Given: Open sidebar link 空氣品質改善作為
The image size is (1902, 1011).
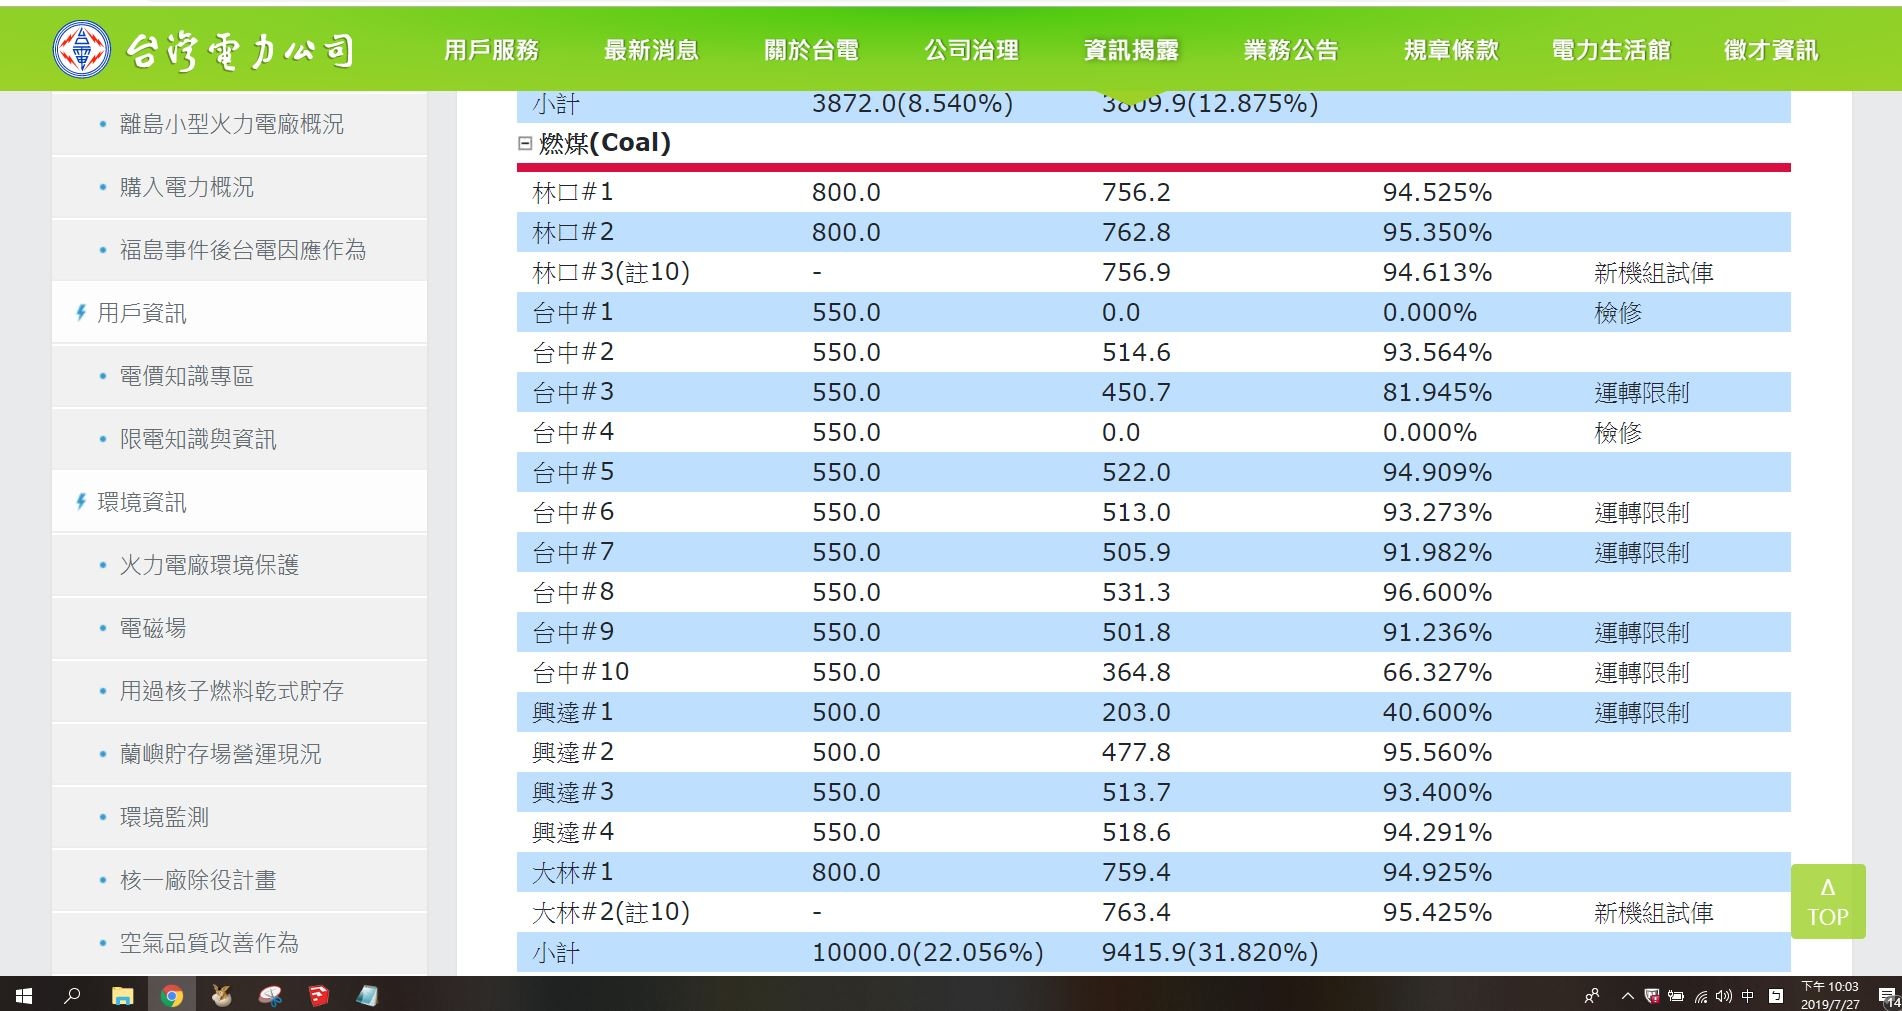Looking at the screenshot, I should [209, 943].
